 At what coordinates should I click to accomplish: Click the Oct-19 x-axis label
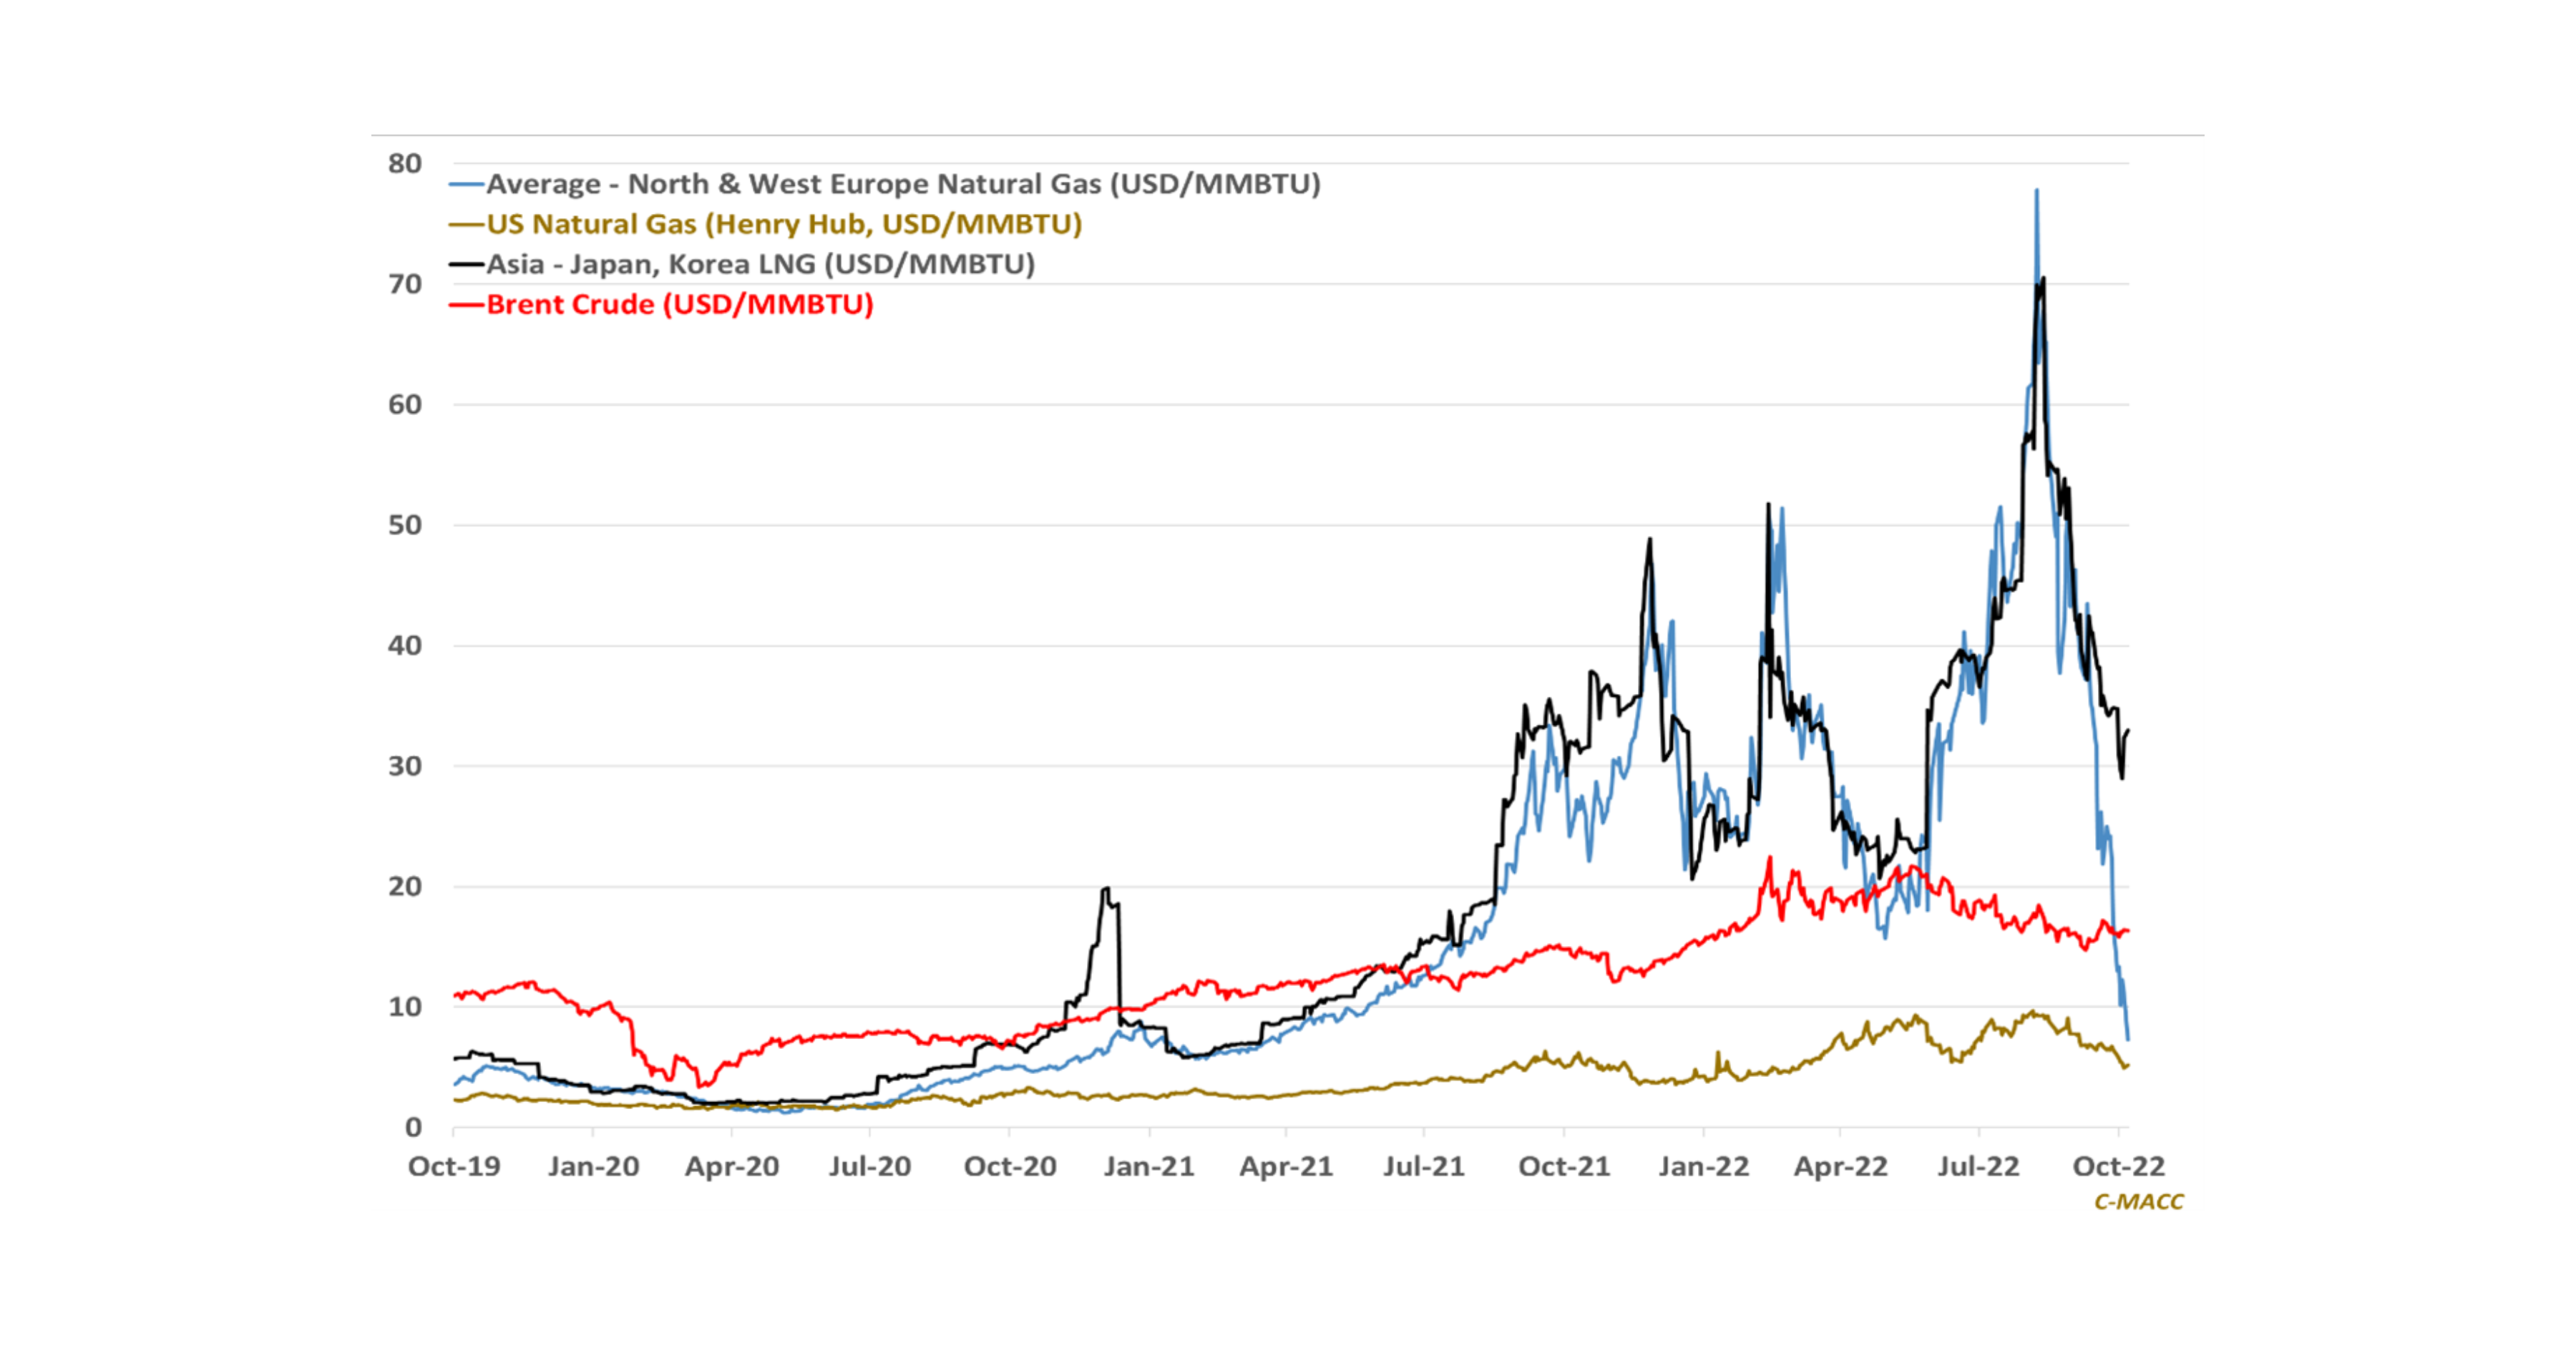click(x=454, y=1166)
